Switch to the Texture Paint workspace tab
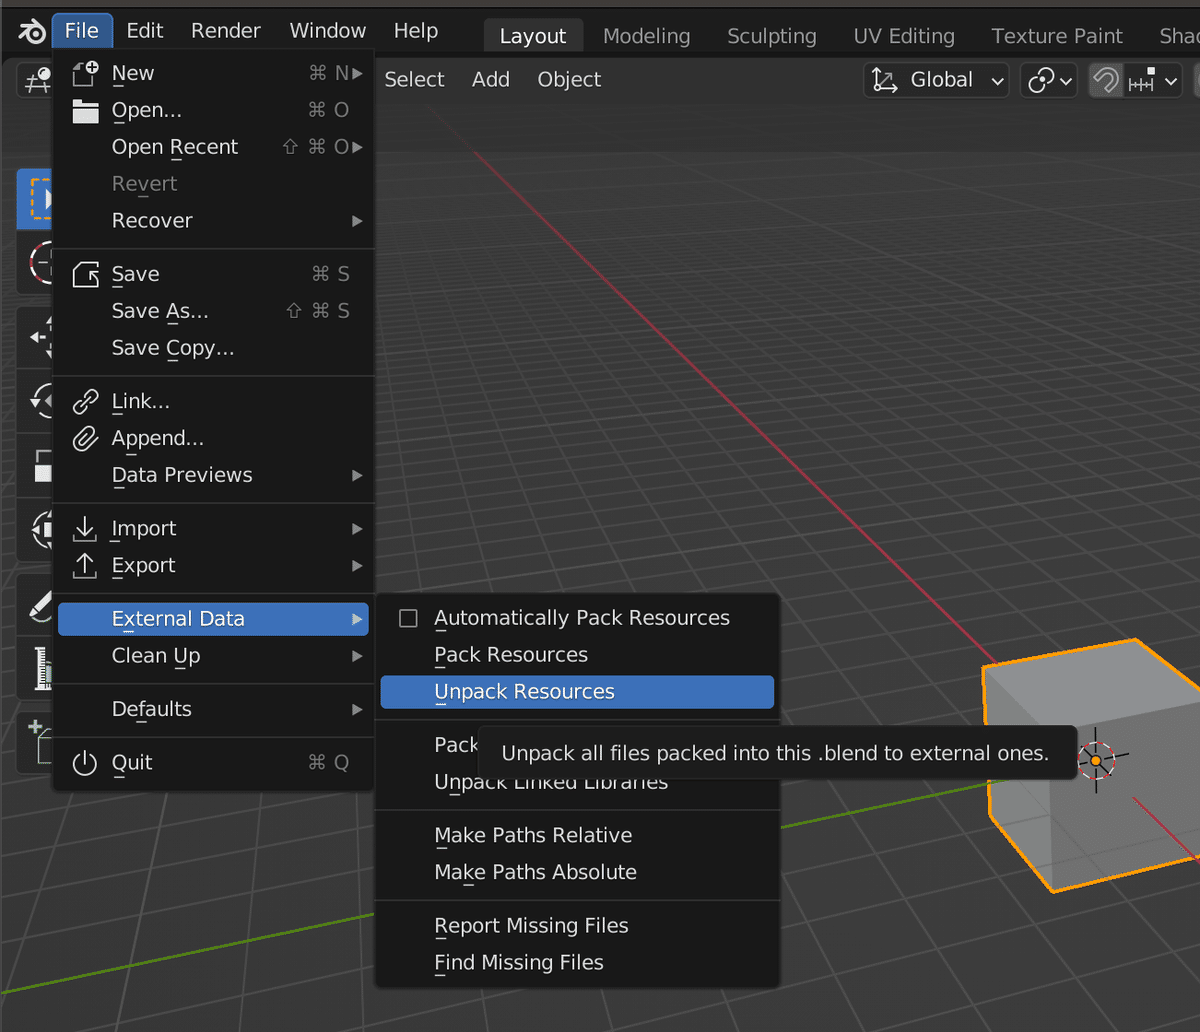The image size is (1200, 1032). [1057, 36]
